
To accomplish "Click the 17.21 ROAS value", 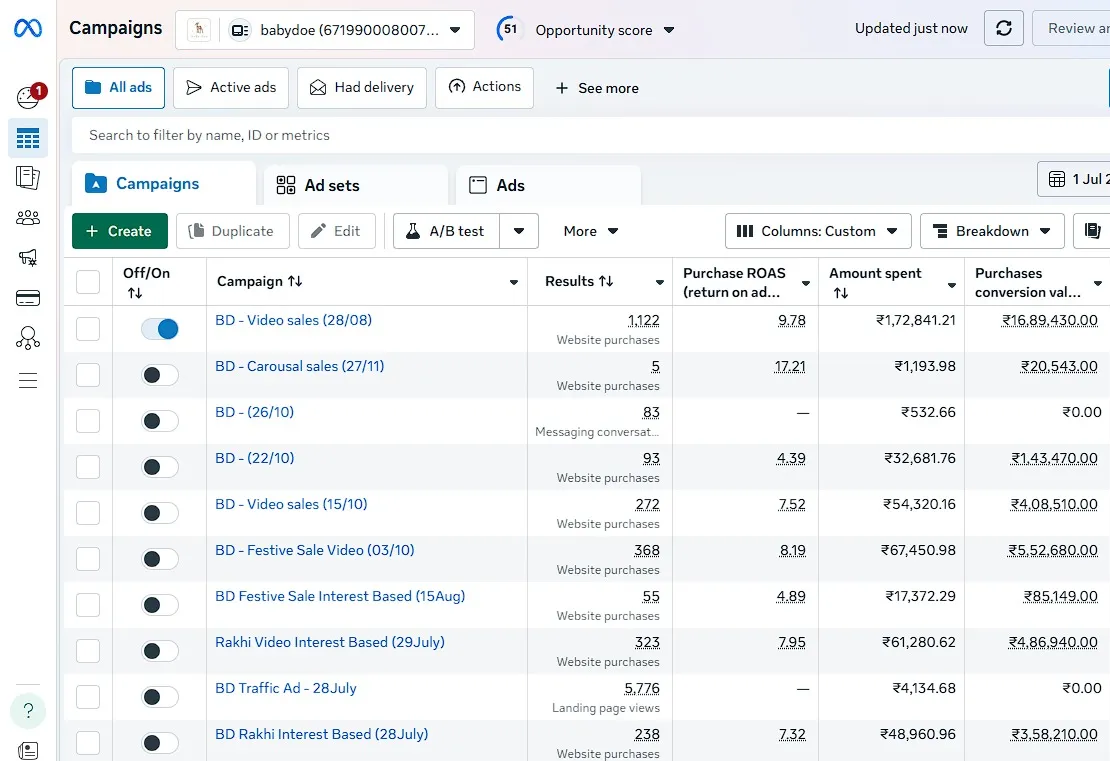I will pyautogui.click(x=790, y=367).
